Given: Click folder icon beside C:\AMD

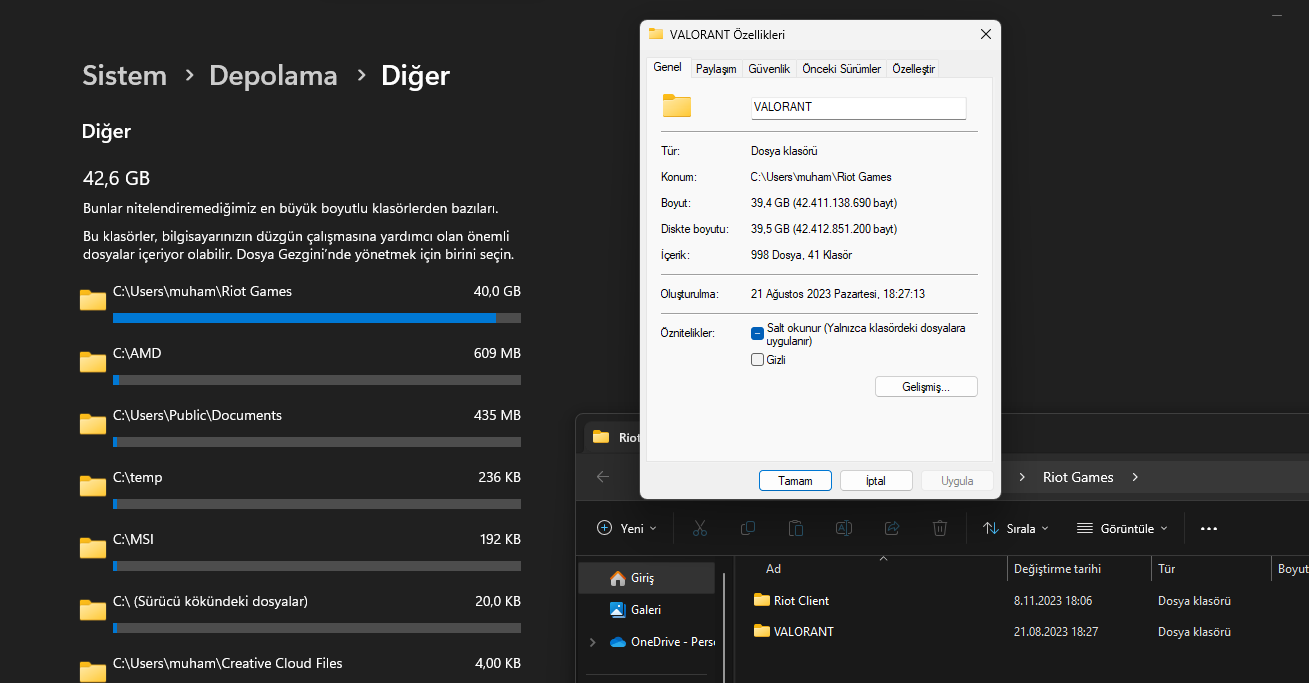Looking at the screenshot, I should pos(93,362).
